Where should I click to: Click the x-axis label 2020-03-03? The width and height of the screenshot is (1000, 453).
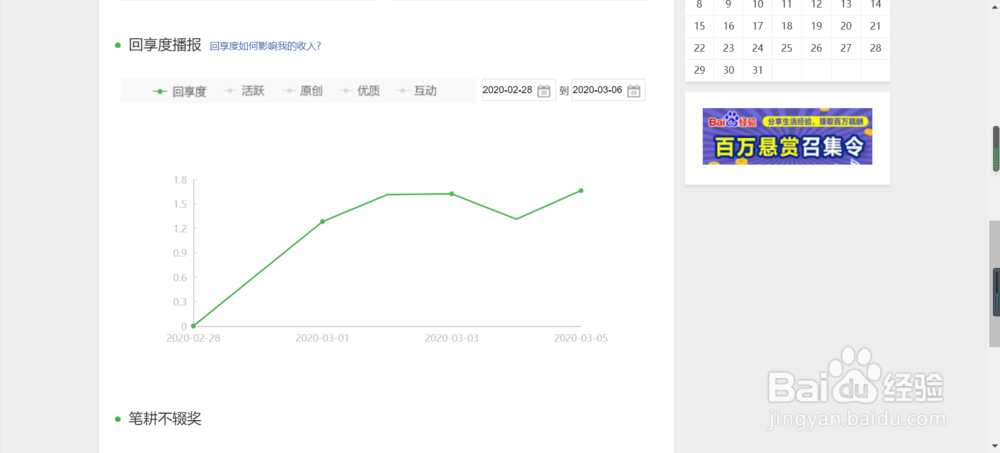click(452, 339)
